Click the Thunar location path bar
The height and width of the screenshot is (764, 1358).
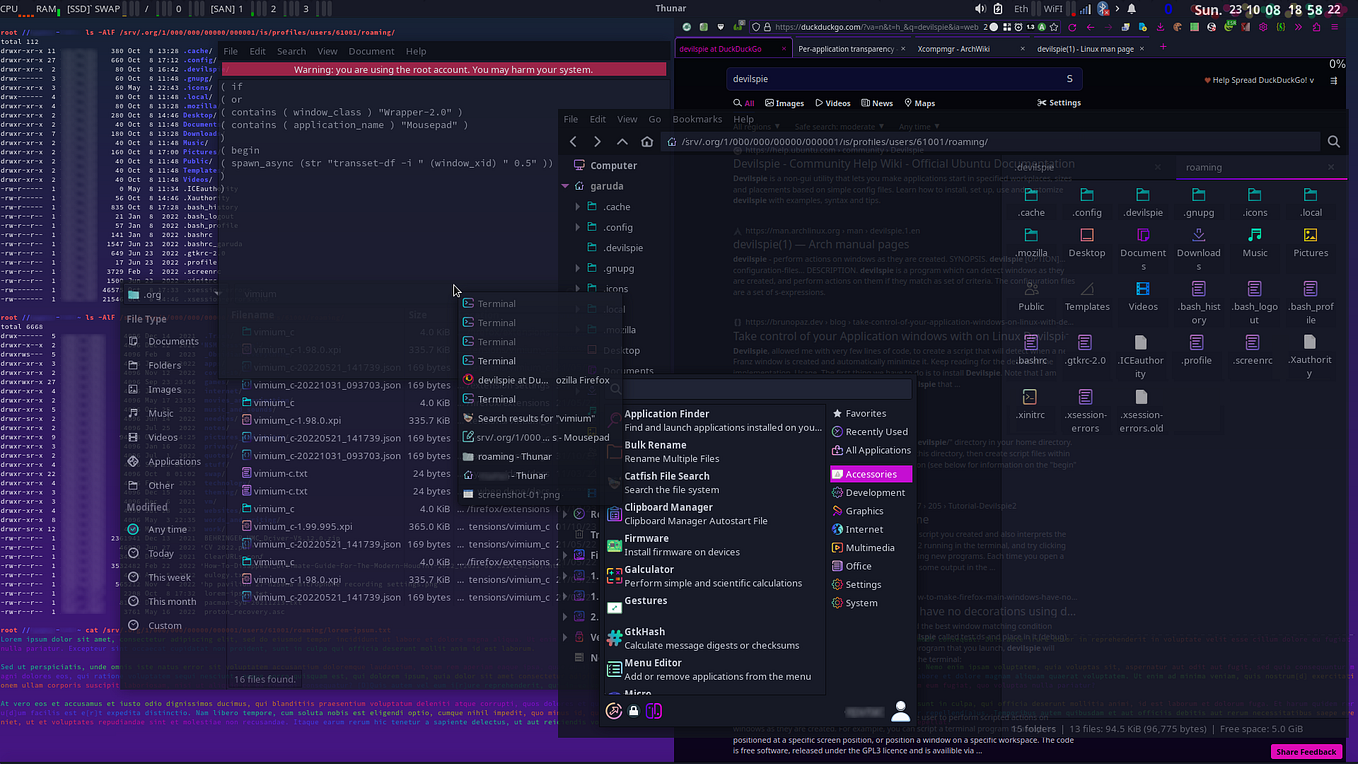pos(990,142)
